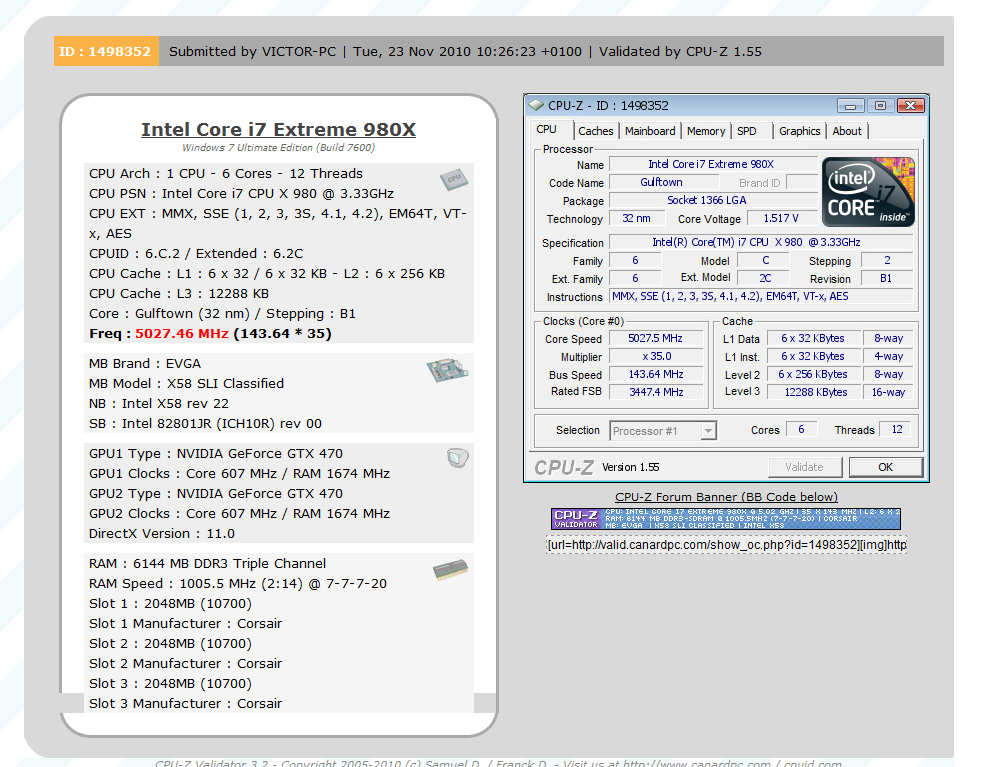The width and height of the screenshot is (1008, 767).
Task: Minimize the CPU-Z window
Action: [x=850, y=105]
